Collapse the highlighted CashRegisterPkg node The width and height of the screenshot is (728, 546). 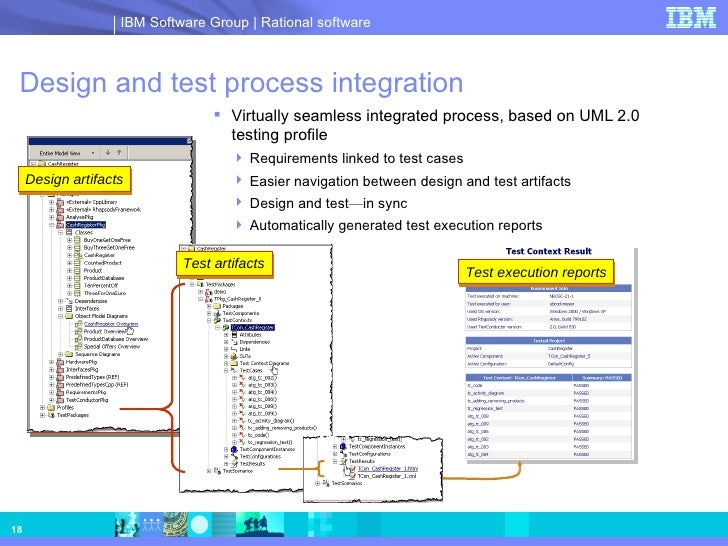[52, 225]
